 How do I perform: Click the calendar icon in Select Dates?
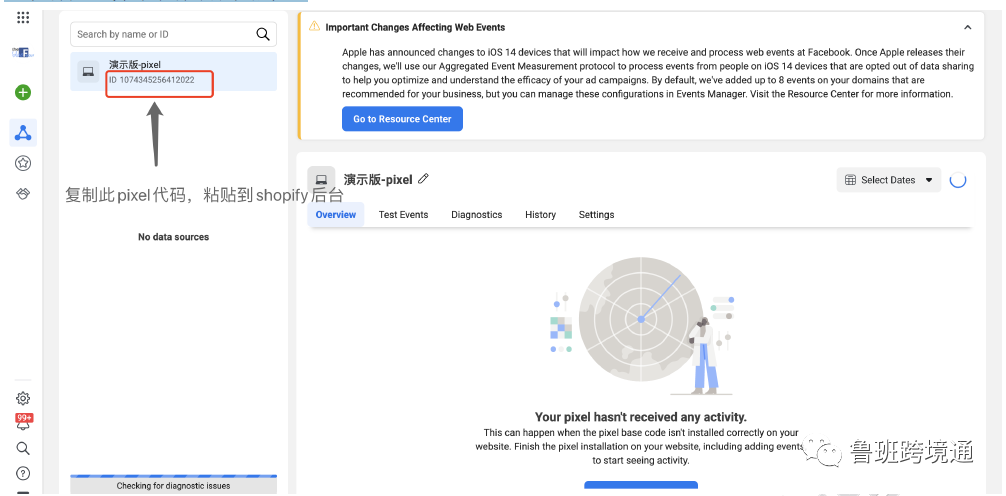[x=850, y=180]
